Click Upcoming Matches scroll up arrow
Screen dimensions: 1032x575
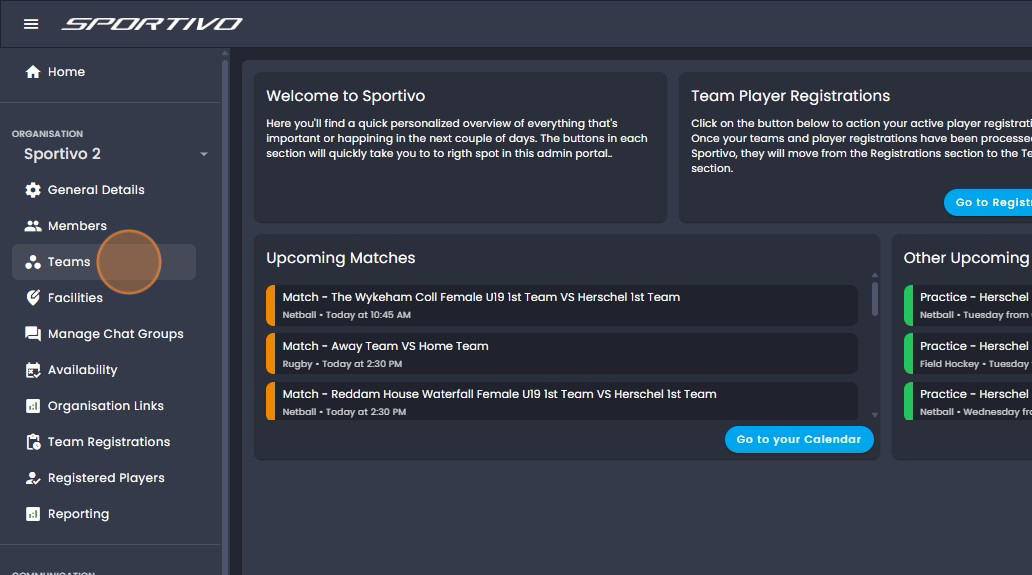875,275
